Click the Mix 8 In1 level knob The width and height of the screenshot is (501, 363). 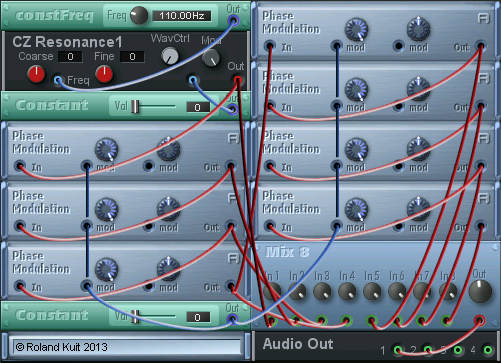click(x=272, y=291)
